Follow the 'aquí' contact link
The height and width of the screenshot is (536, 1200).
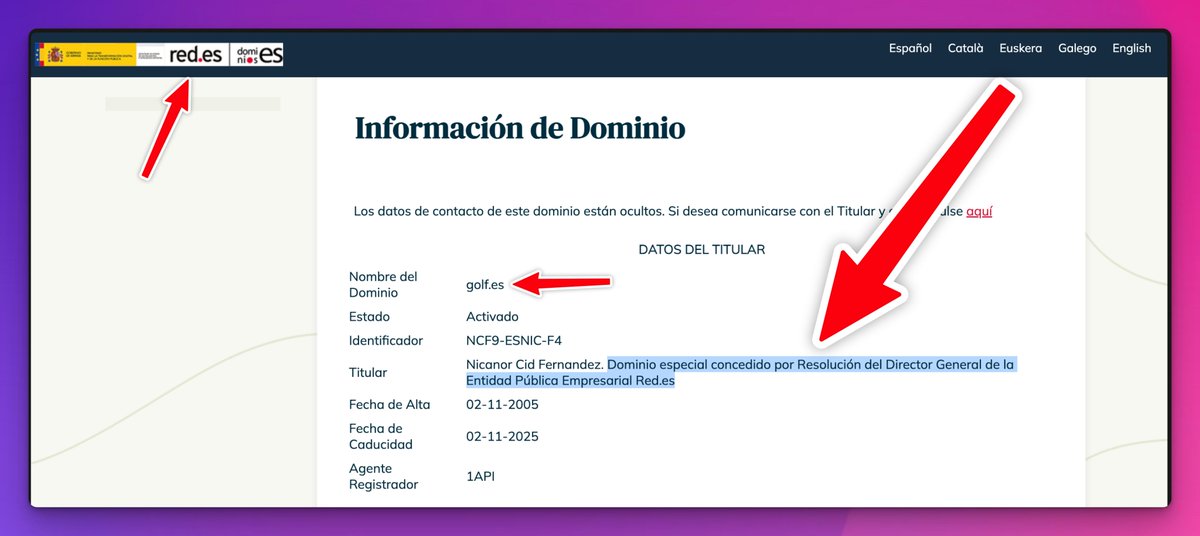click(979, 212)
